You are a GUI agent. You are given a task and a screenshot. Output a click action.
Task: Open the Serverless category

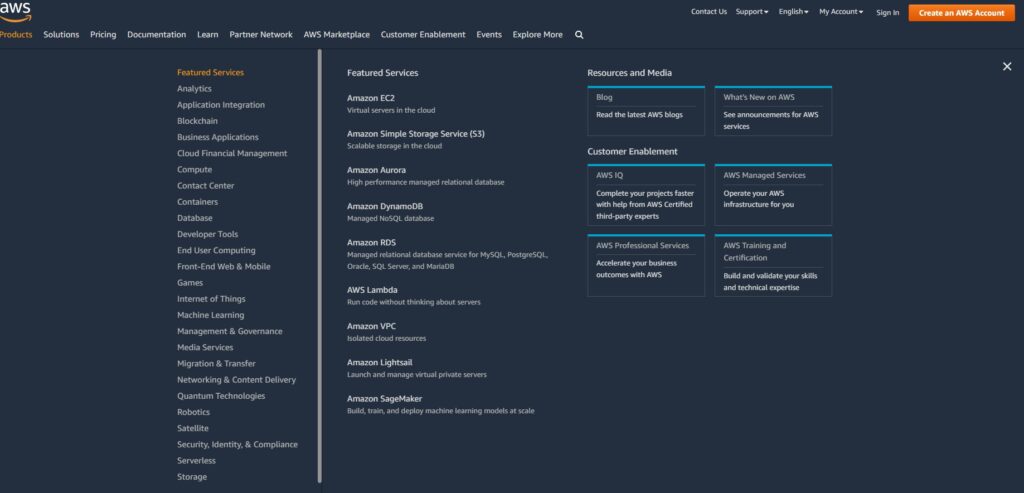(x=196, y=460)
